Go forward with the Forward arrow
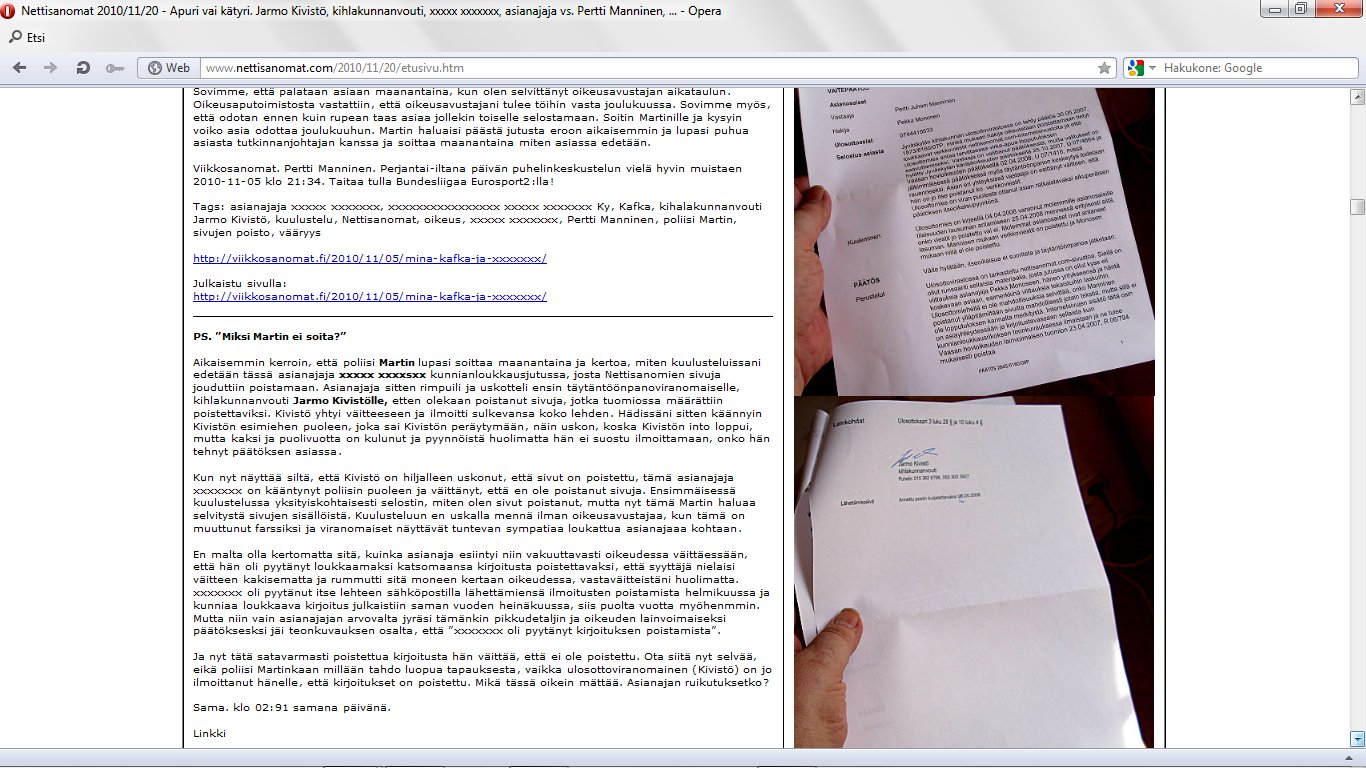 [x=51, y=68]
